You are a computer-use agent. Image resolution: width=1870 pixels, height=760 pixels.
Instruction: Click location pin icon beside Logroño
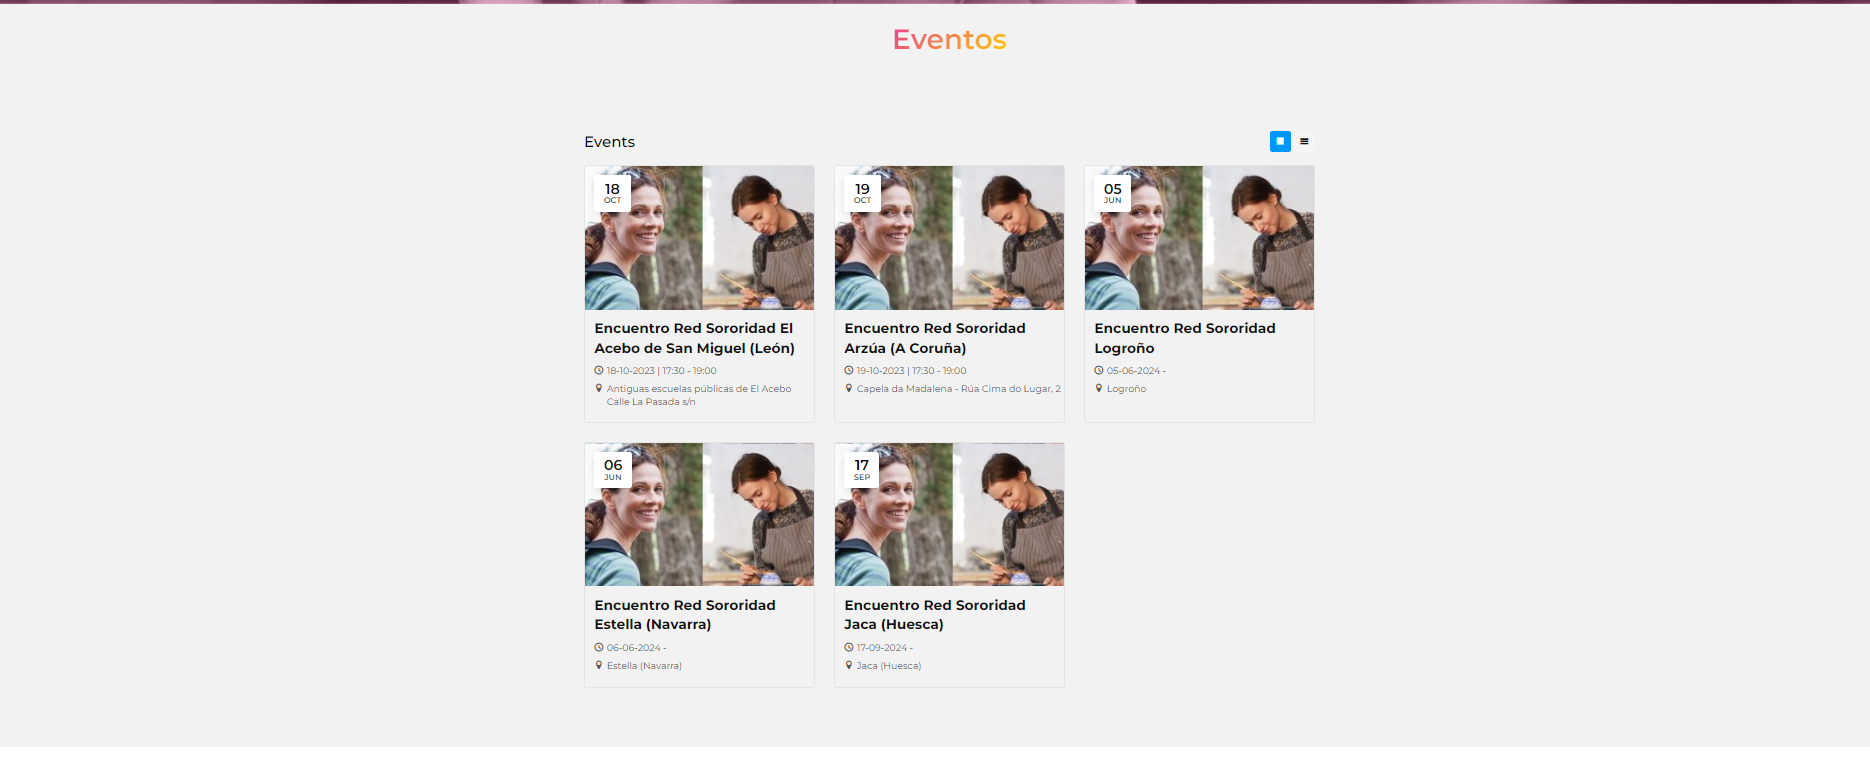tap(1099, 388)
